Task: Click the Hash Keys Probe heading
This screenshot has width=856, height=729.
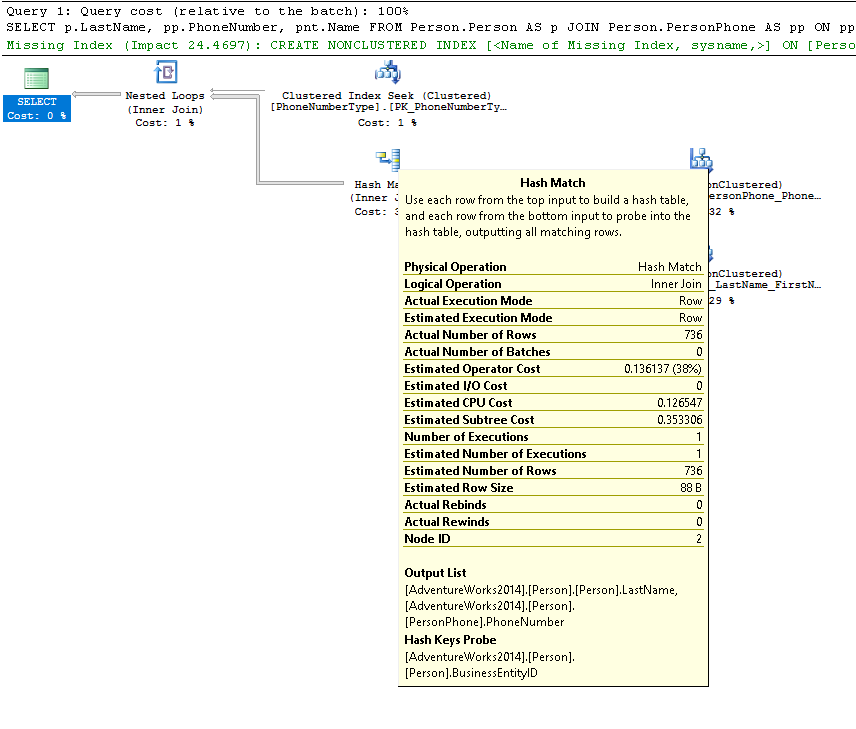Action: (x=450, y=640)
